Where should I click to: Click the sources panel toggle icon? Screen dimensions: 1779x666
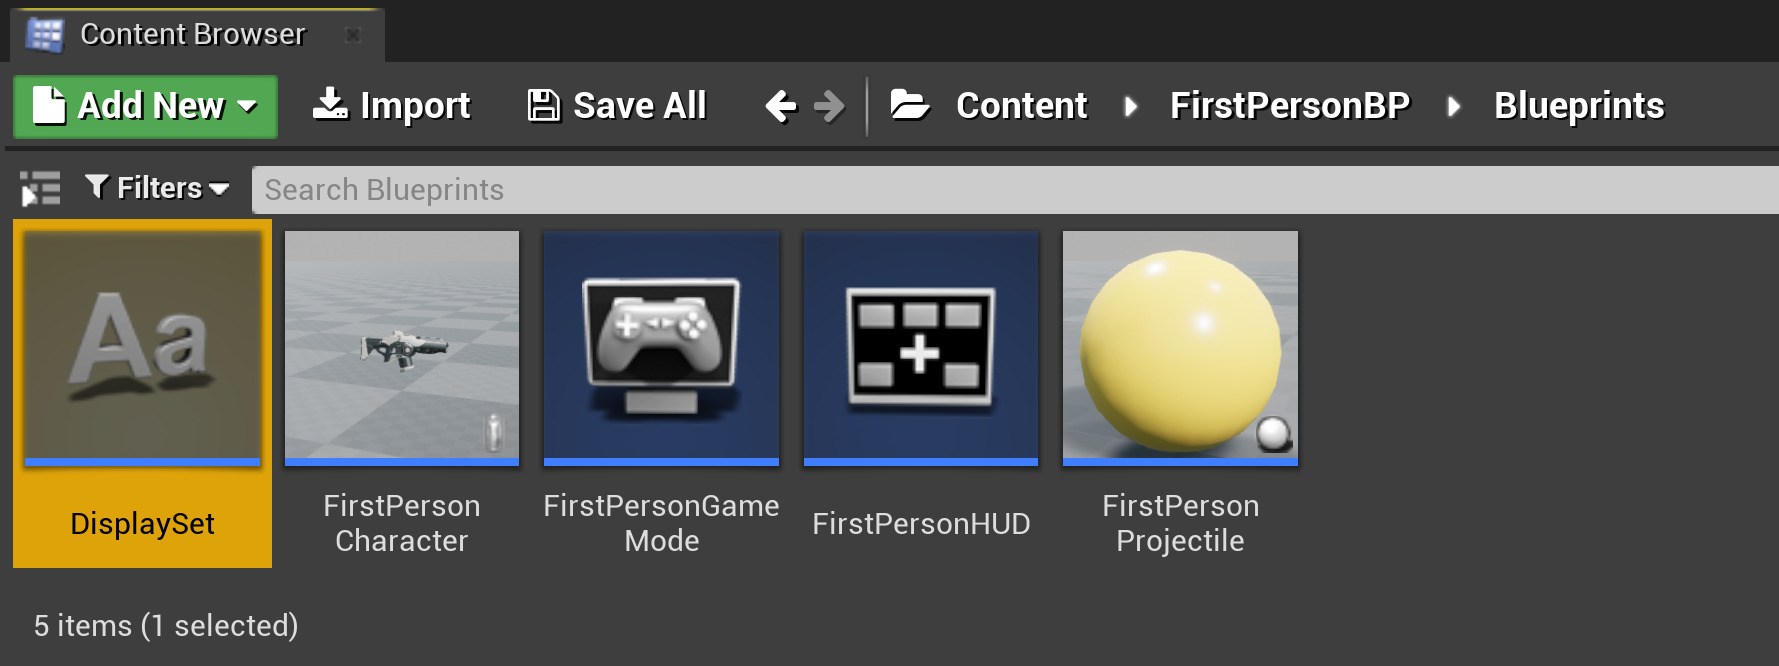coord(39,187)
